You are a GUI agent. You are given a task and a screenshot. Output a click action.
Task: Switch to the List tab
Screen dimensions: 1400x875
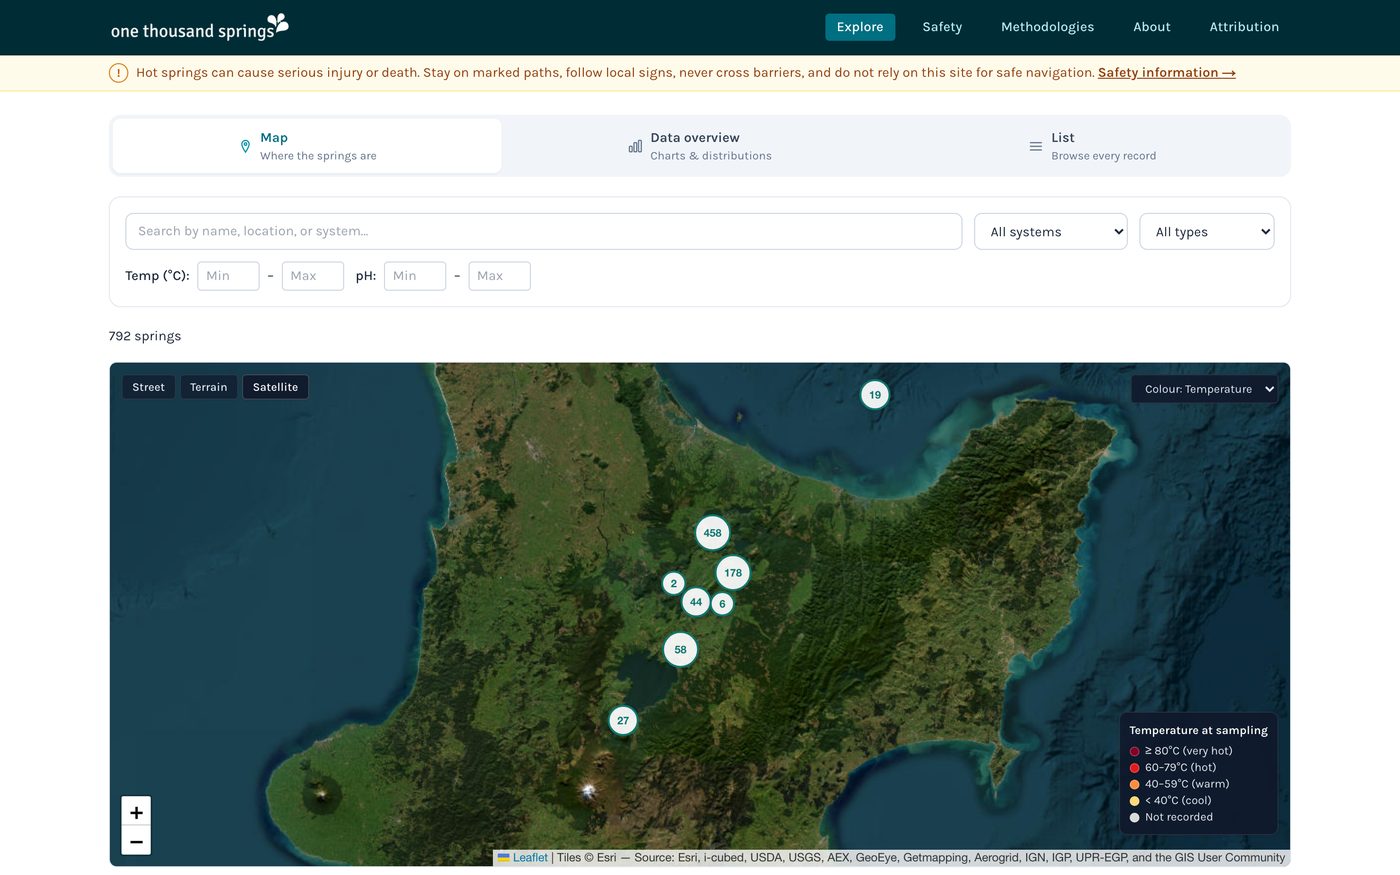pyautogui.click(x=1092, y=146)
